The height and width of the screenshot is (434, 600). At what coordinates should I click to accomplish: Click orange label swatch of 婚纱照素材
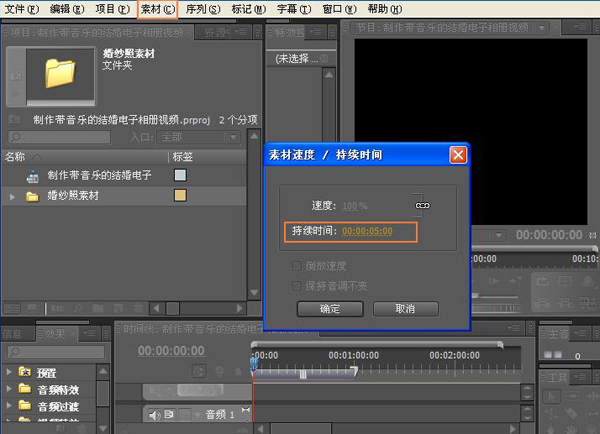[x=180, y=196]
